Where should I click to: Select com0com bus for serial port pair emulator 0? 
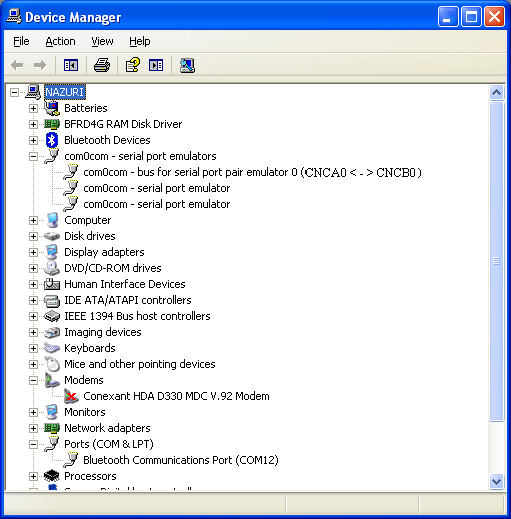point(252,172)
